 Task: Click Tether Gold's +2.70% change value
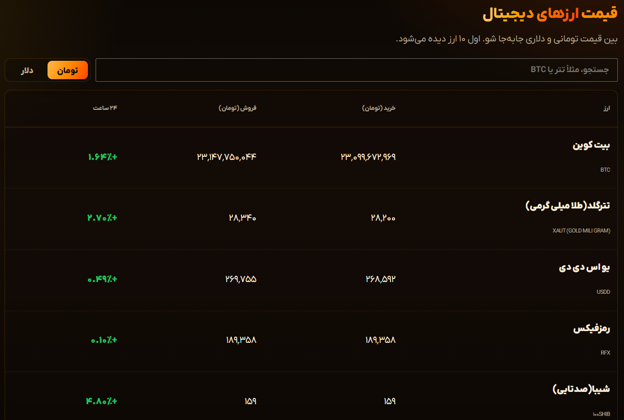[102, 218]
